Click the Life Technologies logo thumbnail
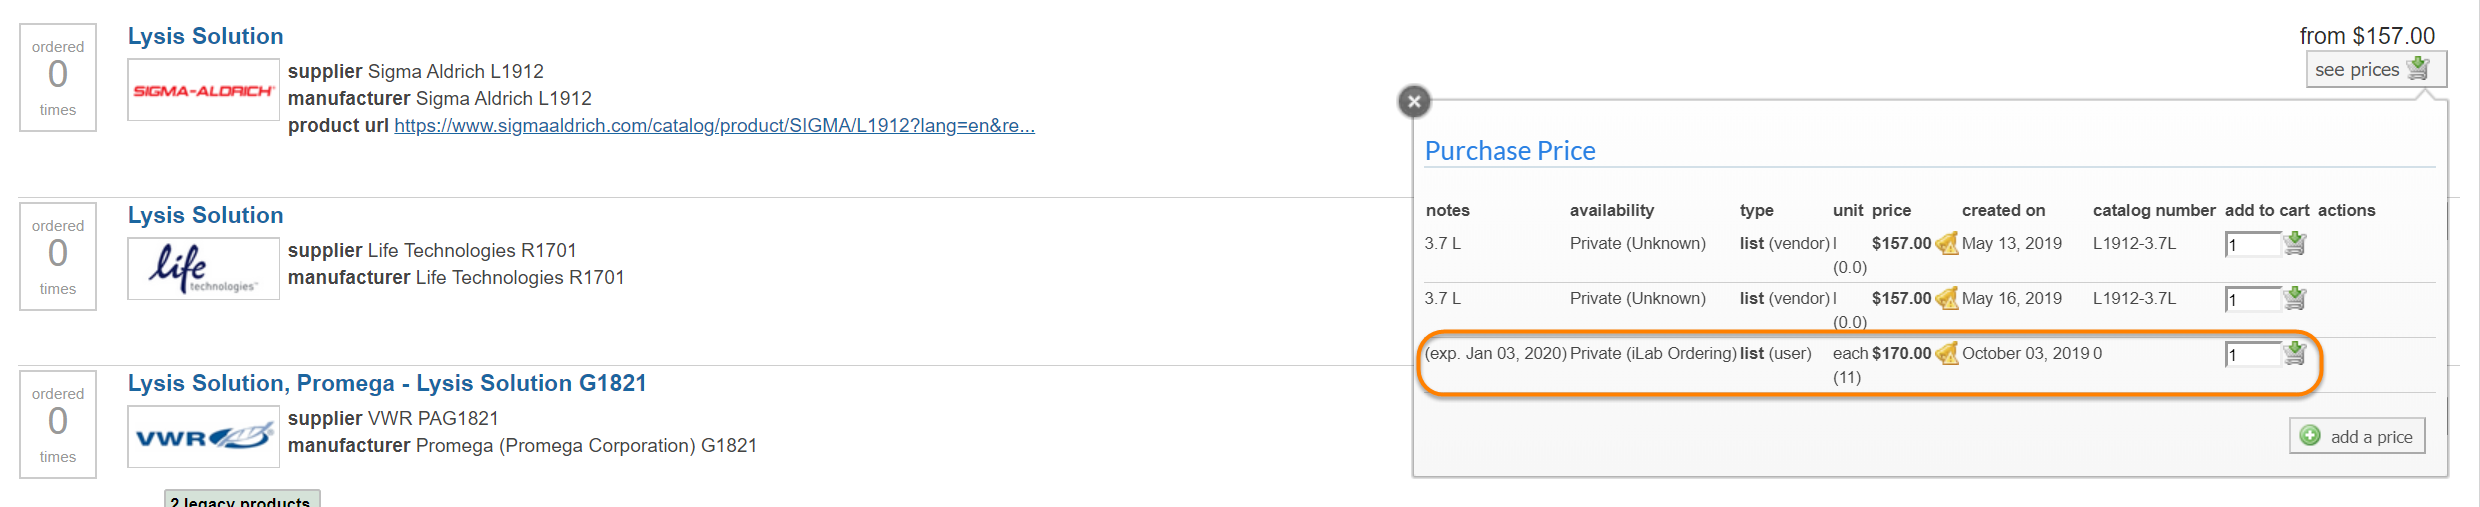 [203, 268]
